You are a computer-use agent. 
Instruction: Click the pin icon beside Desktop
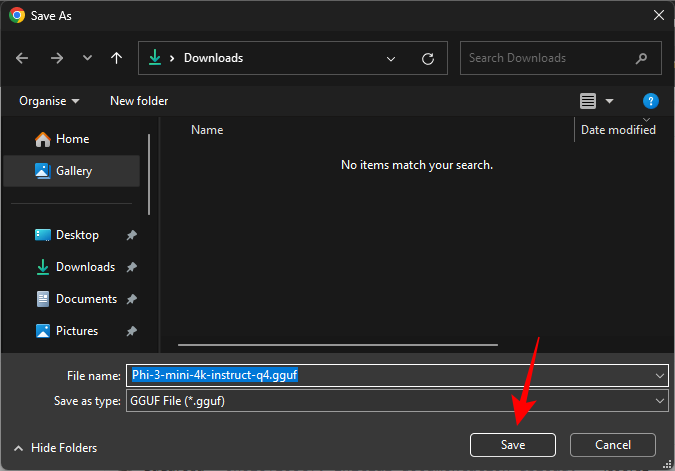[x=131, y=235]
